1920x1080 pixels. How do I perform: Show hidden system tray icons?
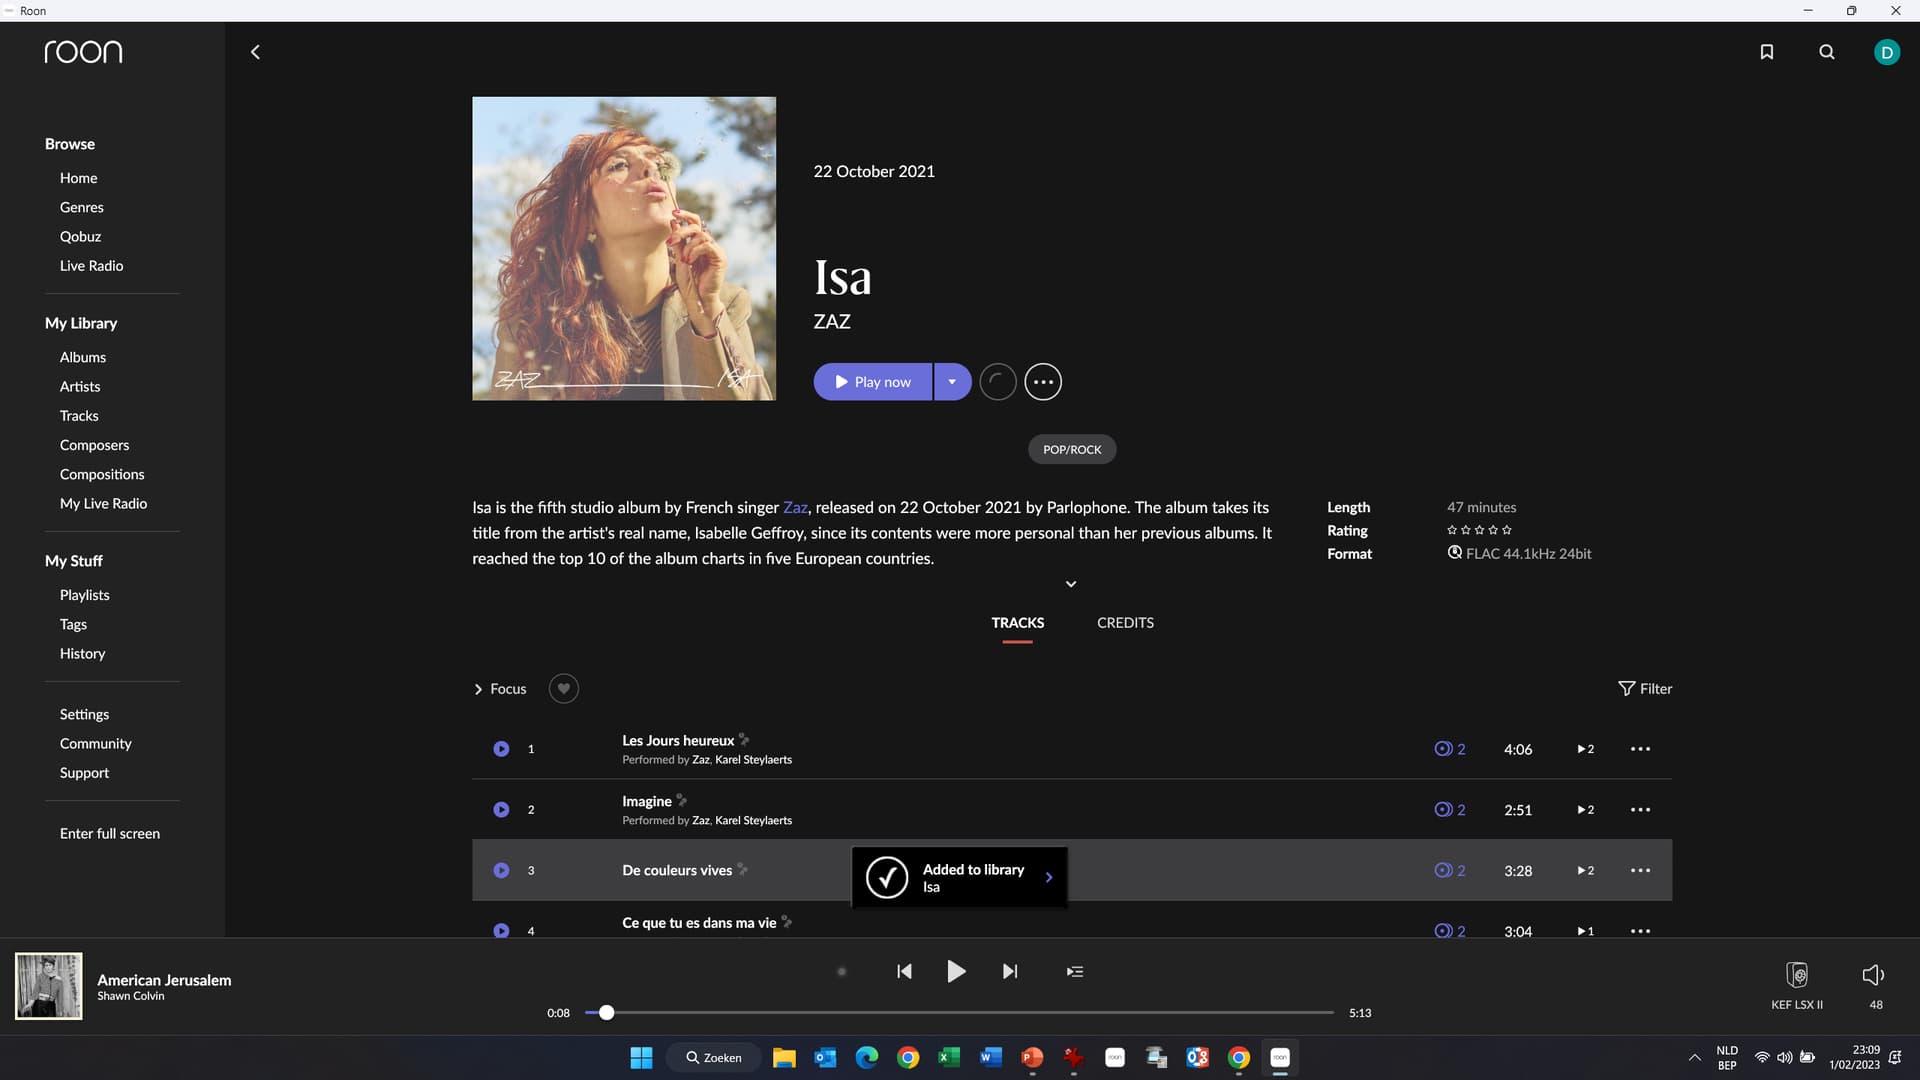1694,1058
